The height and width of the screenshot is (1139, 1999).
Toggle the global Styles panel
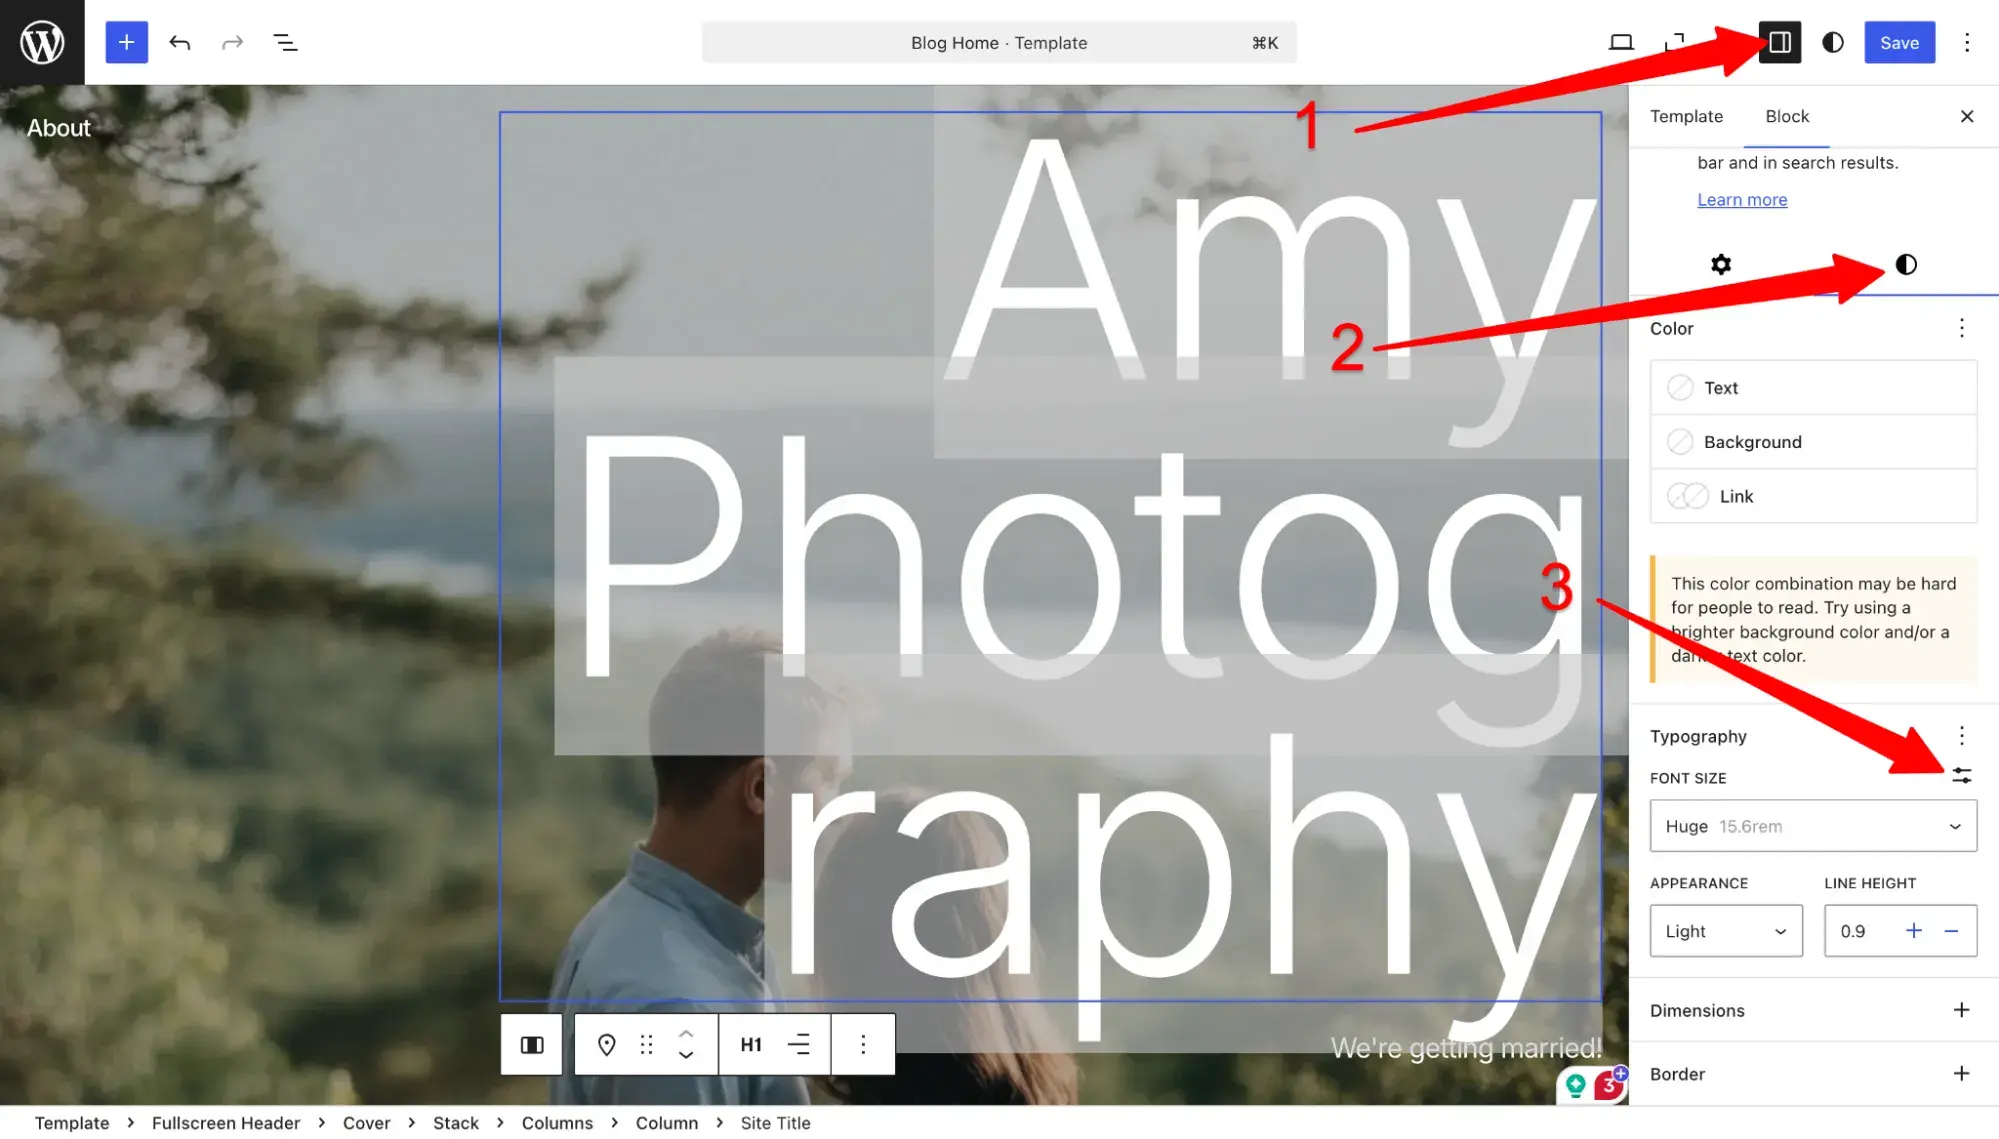[1831, 42]
